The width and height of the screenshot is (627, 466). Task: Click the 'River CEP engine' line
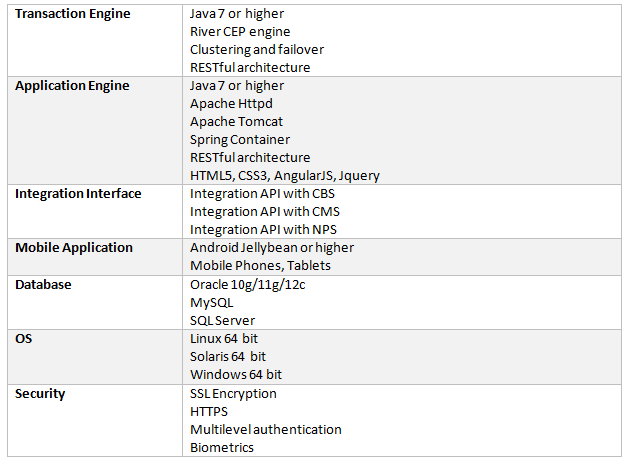coord(240,32)
